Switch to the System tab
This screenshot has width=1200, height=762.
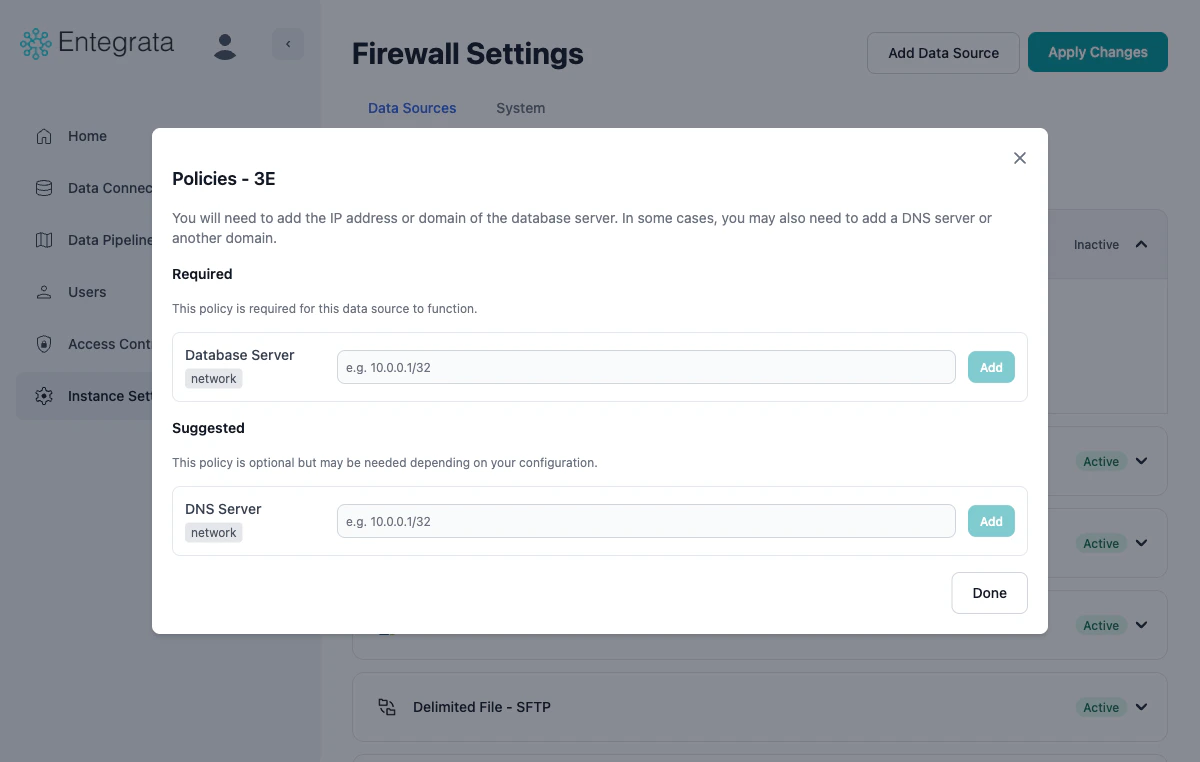point(520,108)
